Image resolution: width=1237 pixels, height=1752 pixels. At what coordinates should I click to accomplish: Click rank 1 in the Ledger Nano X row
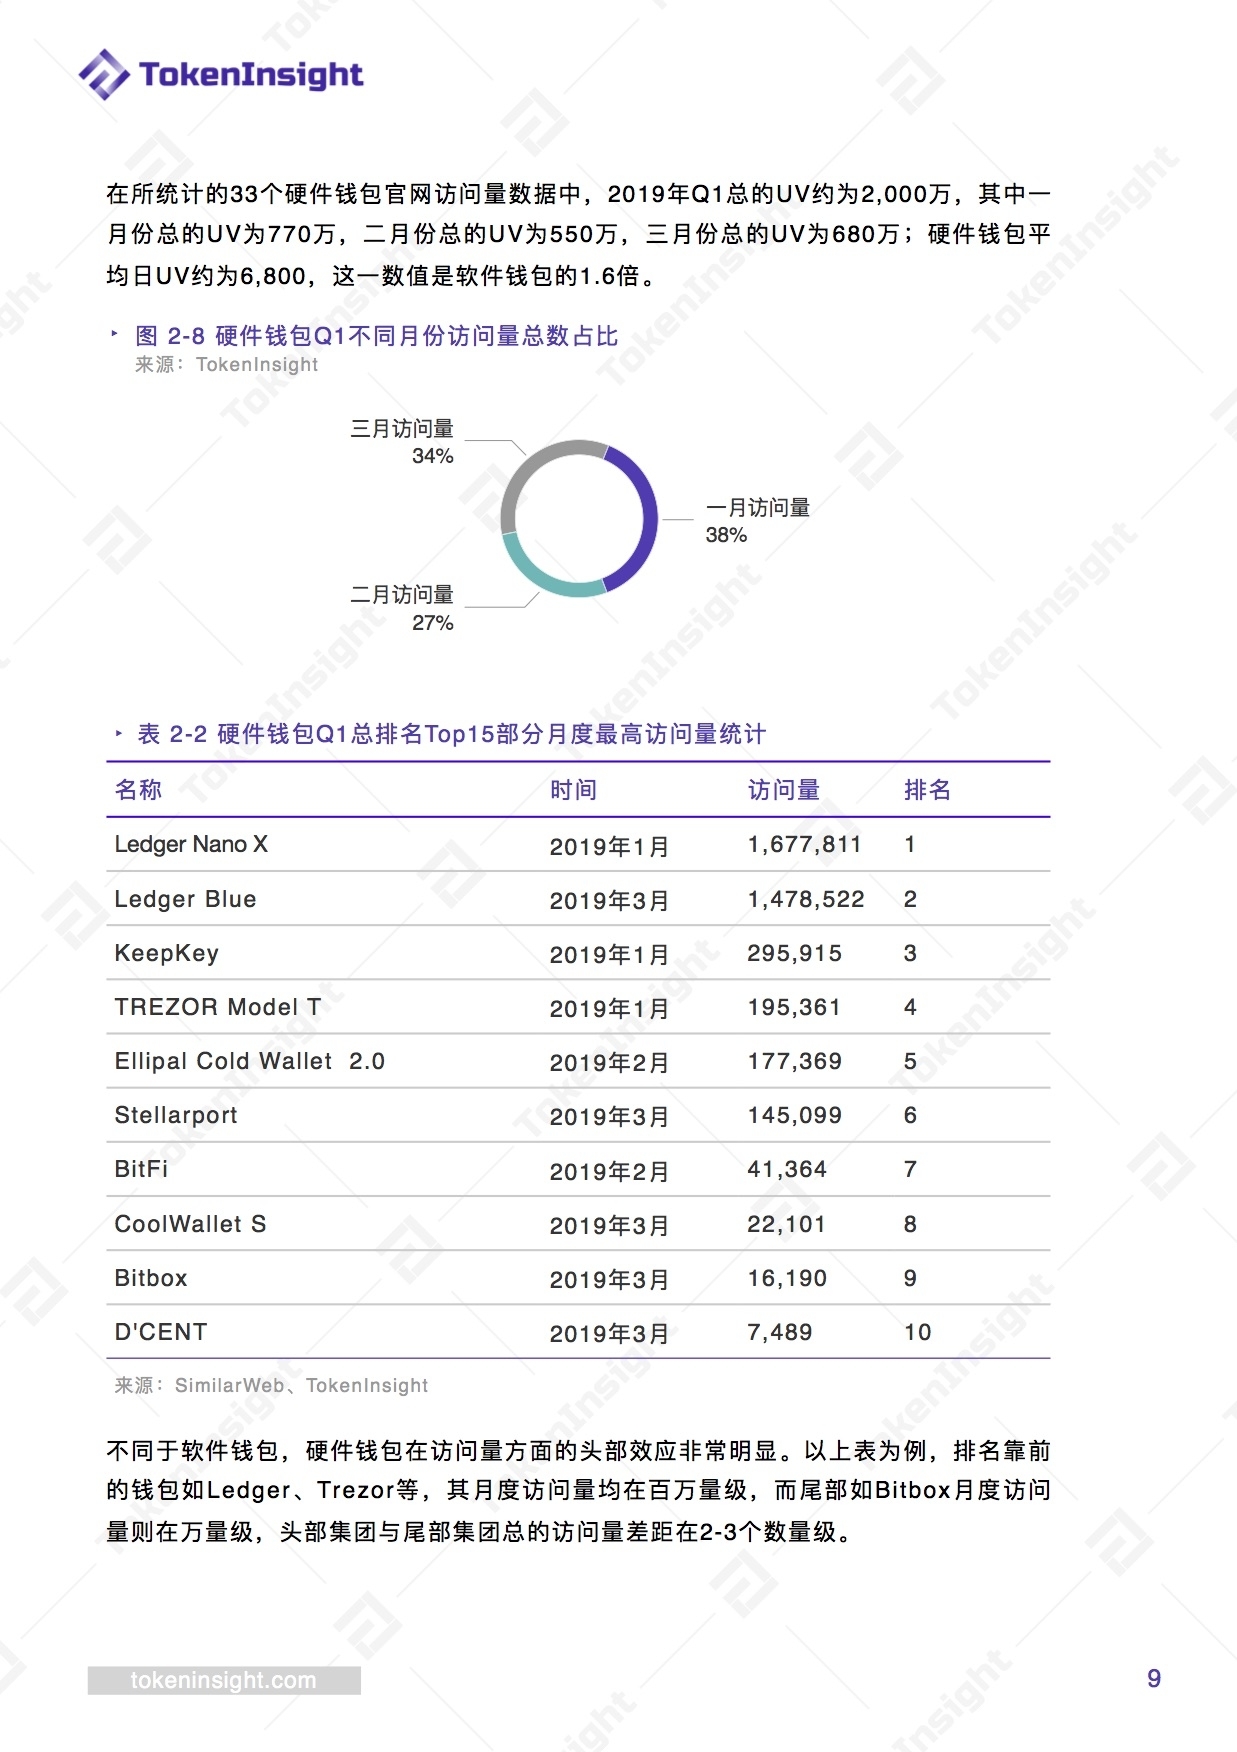point(910,845)
